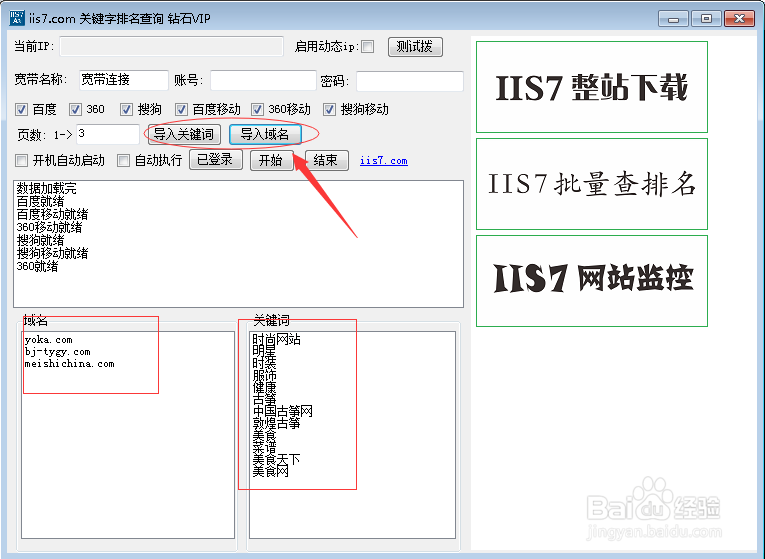Uncheck the 搜狗 checkbox
The image size is (765, 559).
coord(126,109)
